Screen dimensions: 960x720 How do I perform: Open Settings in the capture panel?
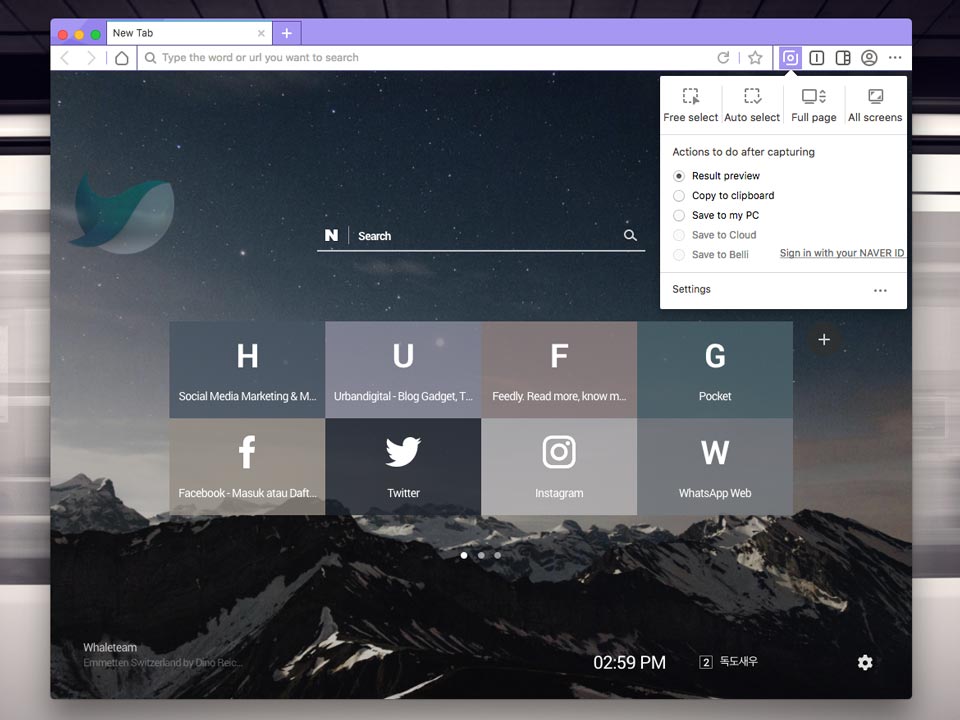pos(691,290)
